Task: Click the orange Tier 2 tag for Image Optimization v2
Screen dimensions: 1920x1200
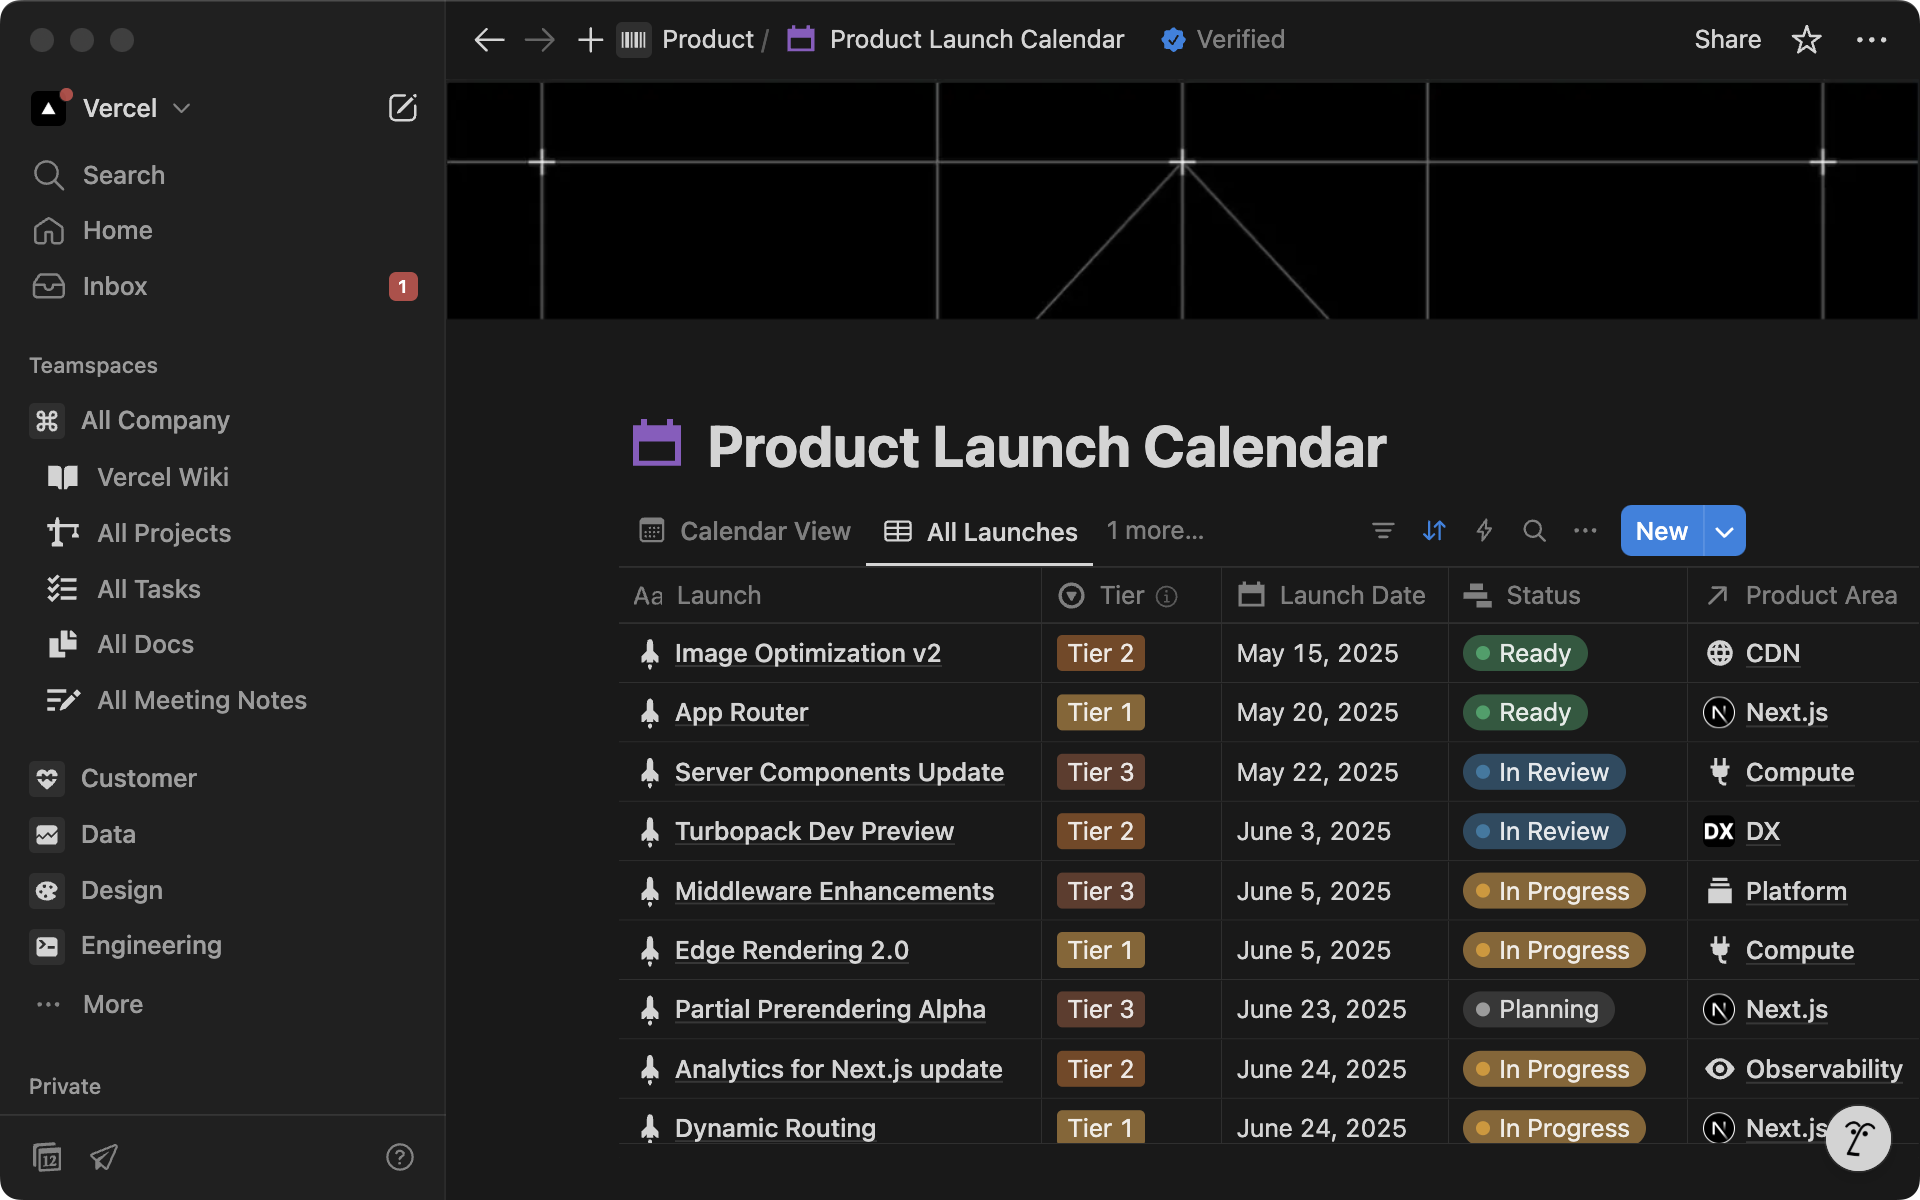Action: point(1100,653)
